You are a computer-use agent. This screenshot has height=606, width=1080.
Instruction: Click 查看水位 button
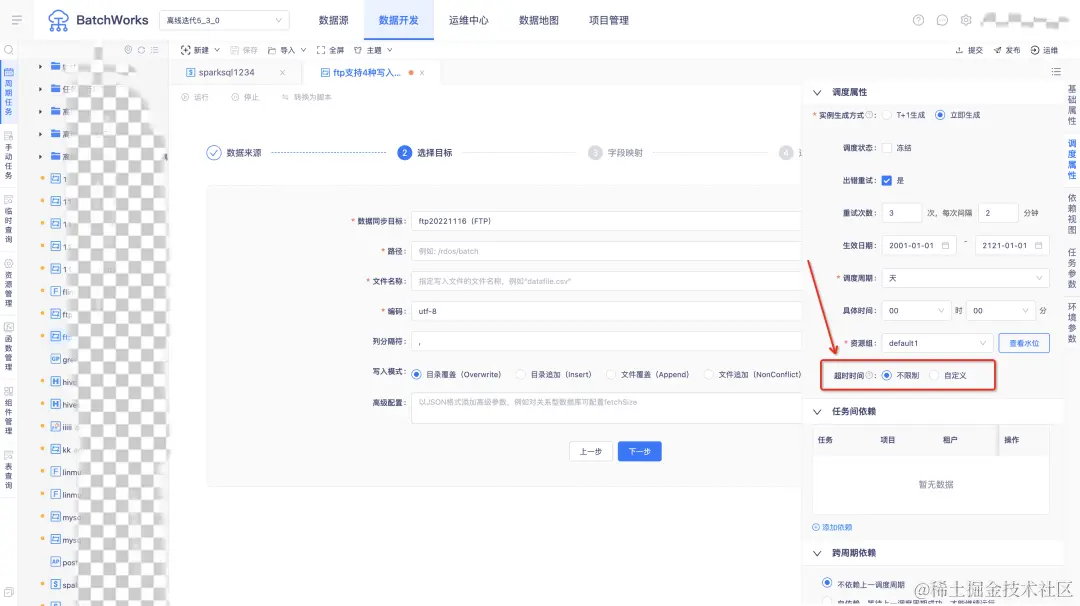1024,343
